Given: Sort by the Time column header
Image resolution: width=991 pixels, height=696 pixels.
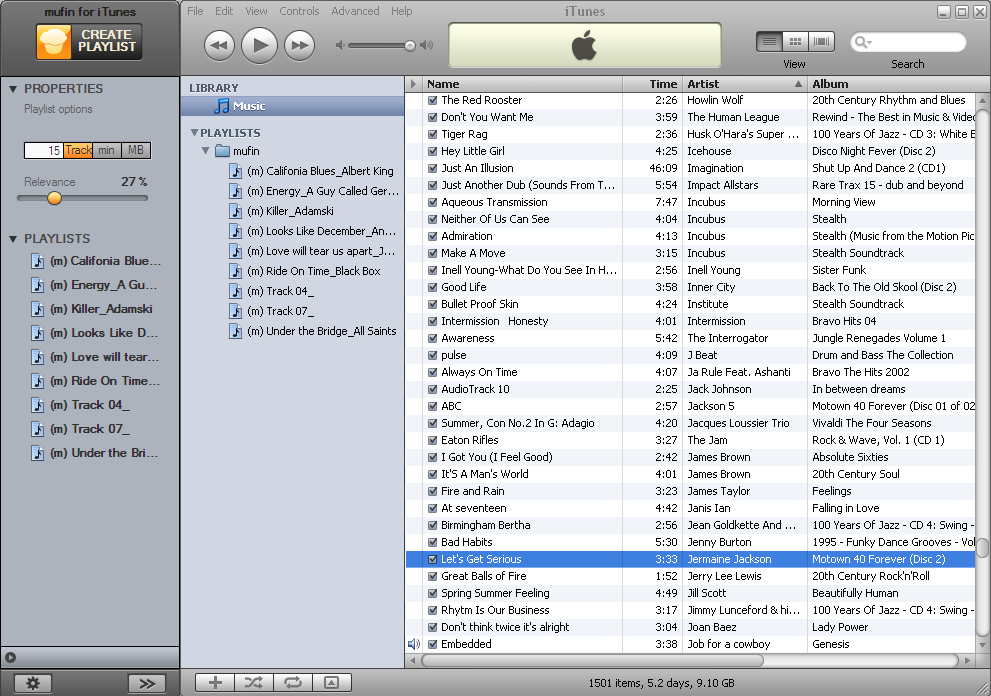Looking at the screenshot, I should (652, 84).
